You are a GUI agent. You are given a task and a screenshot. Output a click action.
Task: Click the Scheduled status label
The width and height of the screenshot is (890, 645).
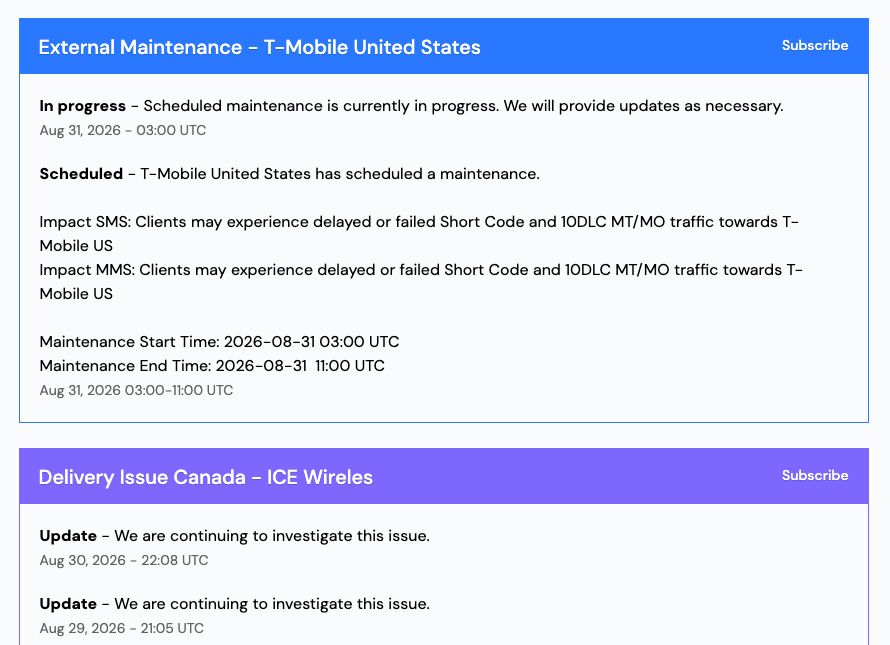tap(81, 174)
